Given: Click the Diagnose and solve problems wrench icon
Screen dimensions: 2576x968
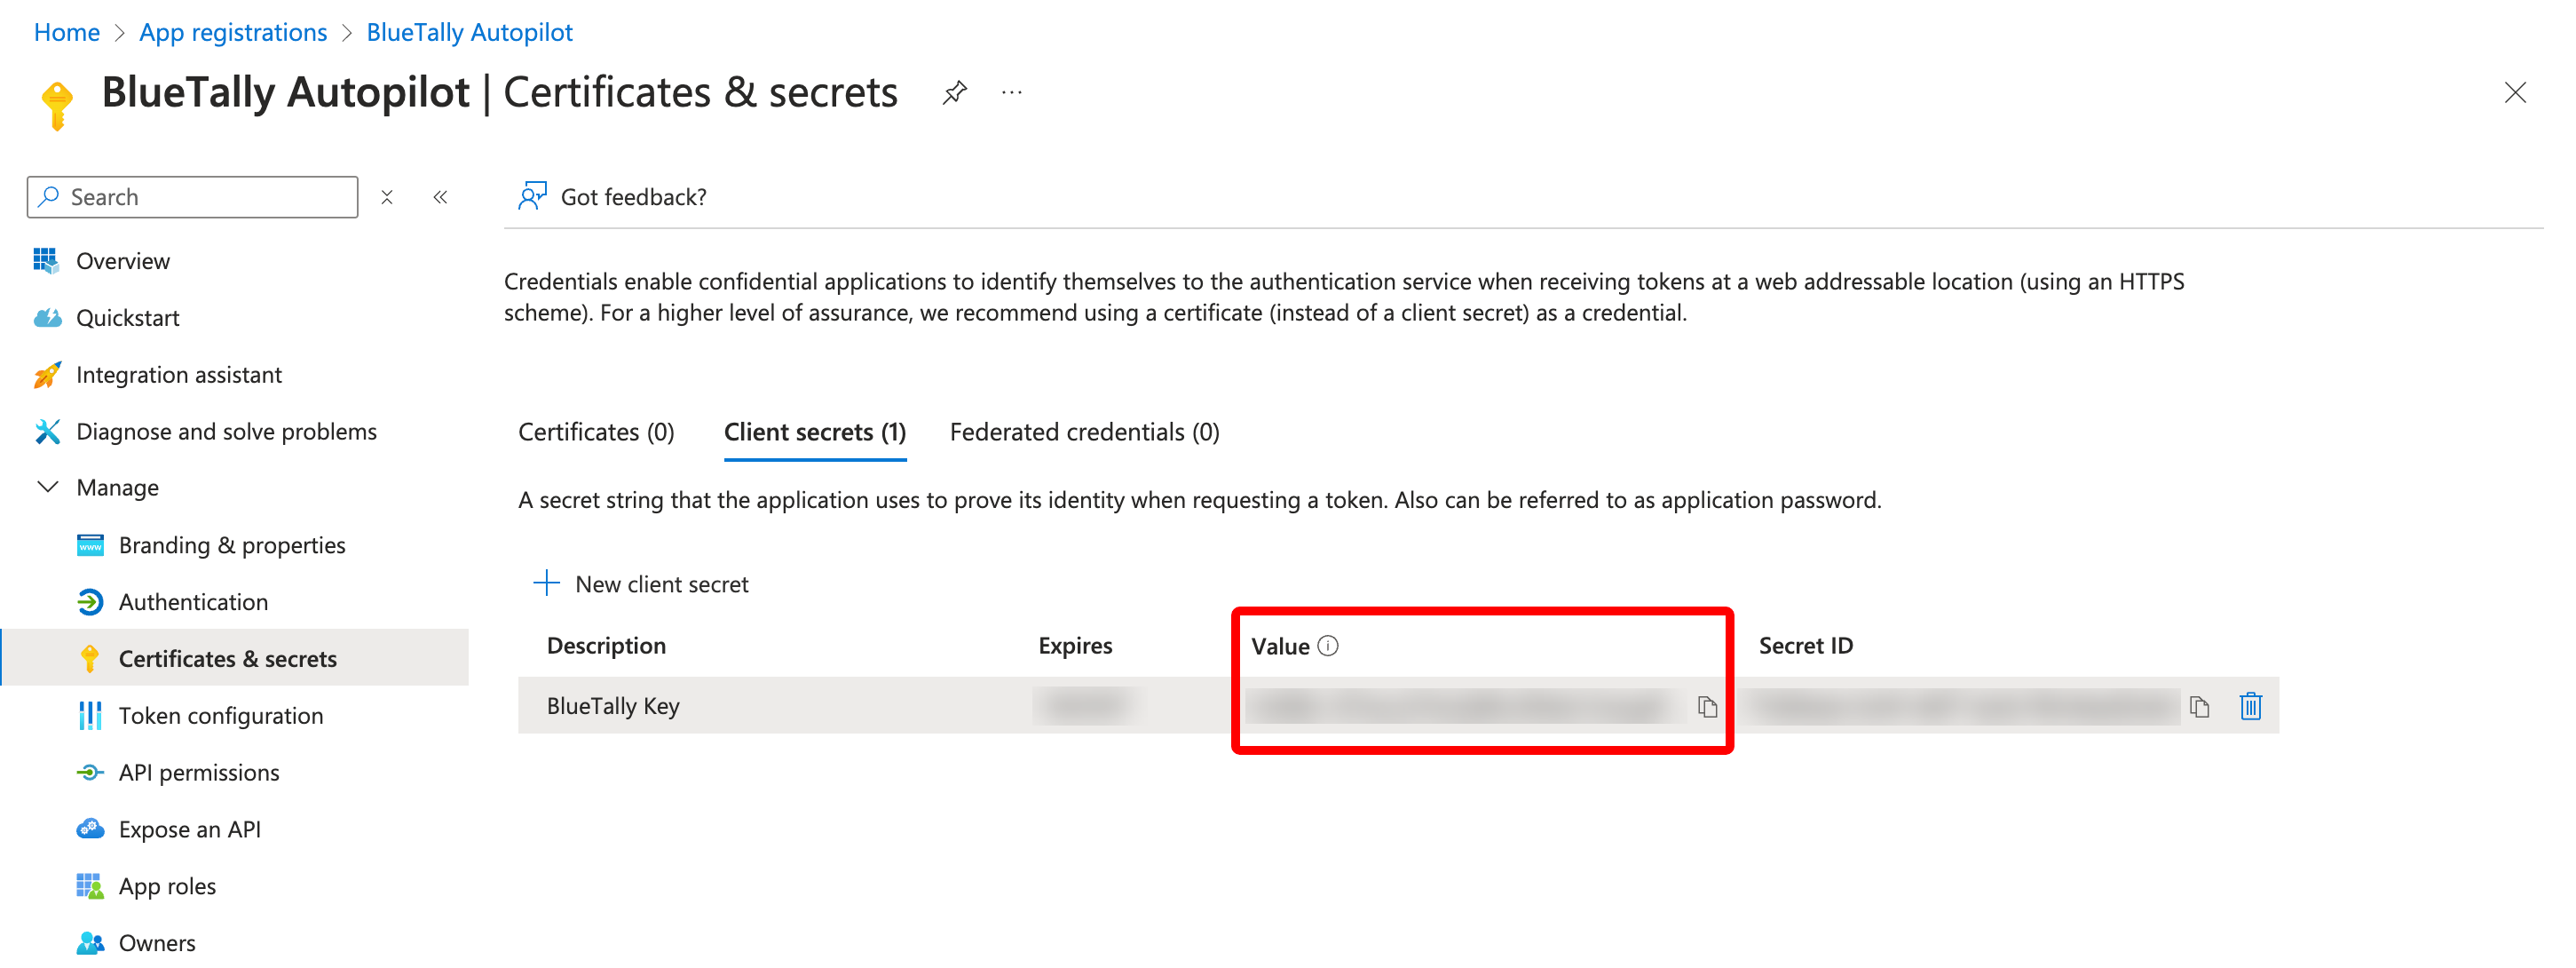Looking at the screenshot, I should click(x=47, y=431).
